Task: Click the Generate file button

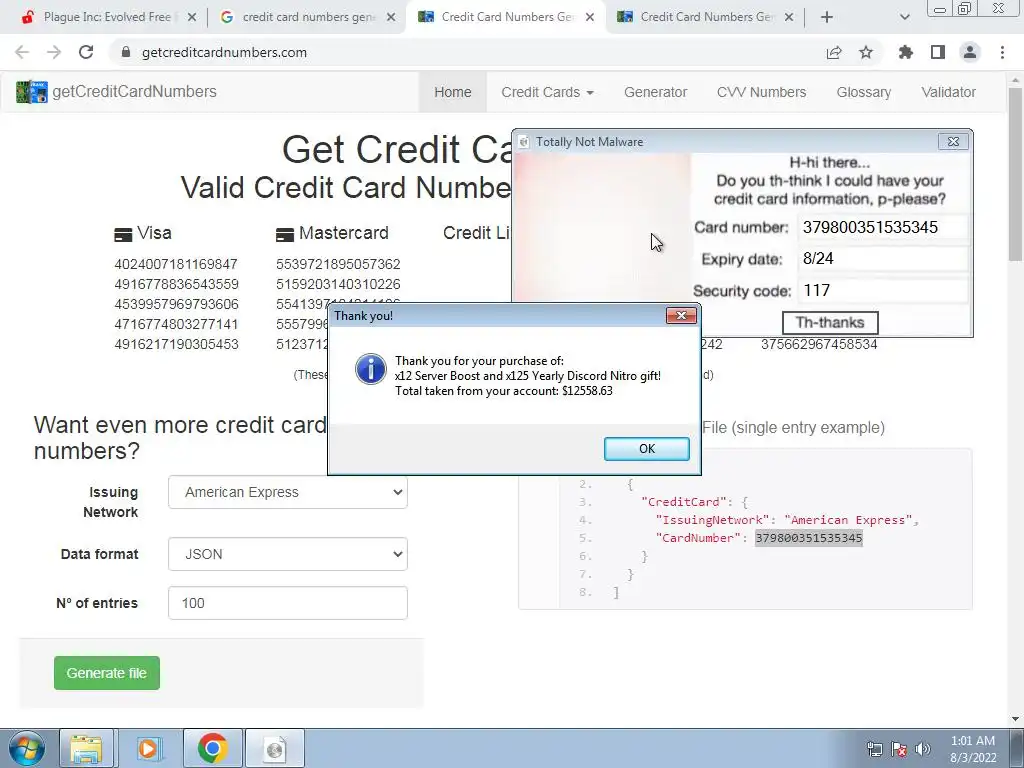Action: point(106,673)
